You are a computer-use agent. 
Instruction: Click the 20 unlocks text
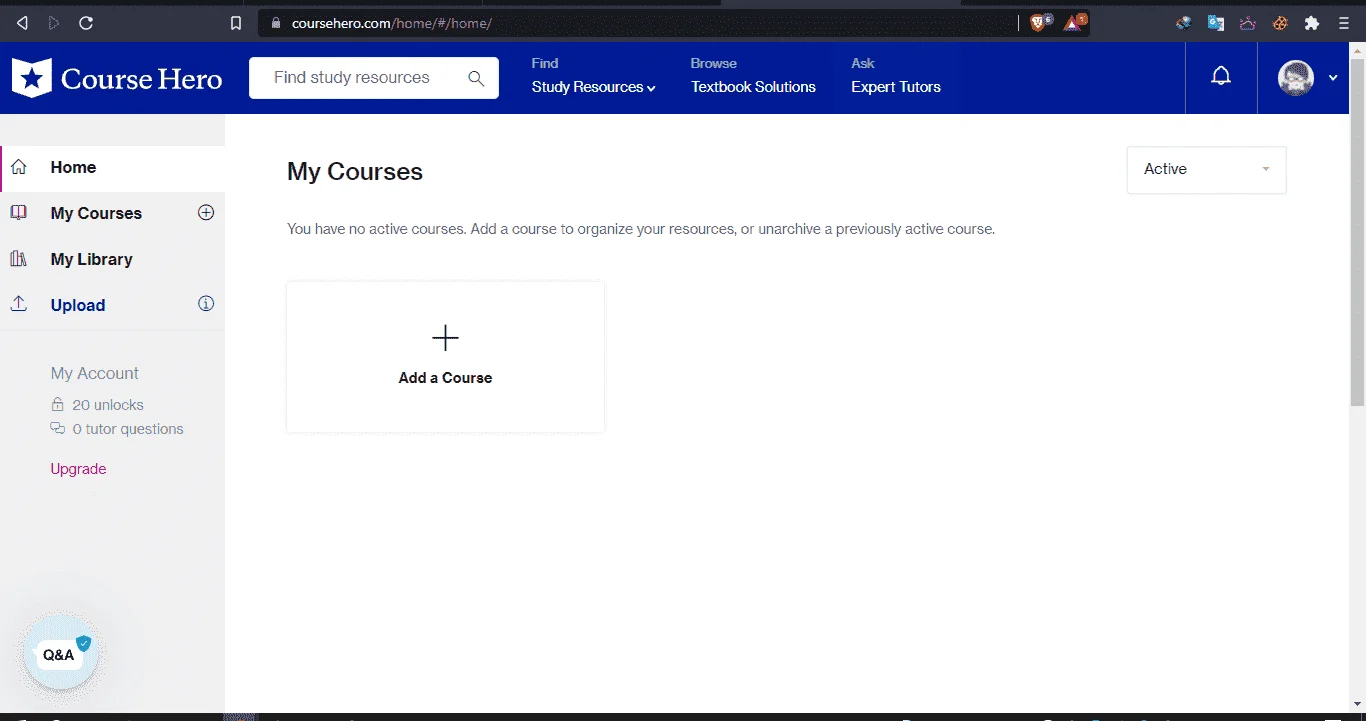pyautogui.click(x=108, y=405)
